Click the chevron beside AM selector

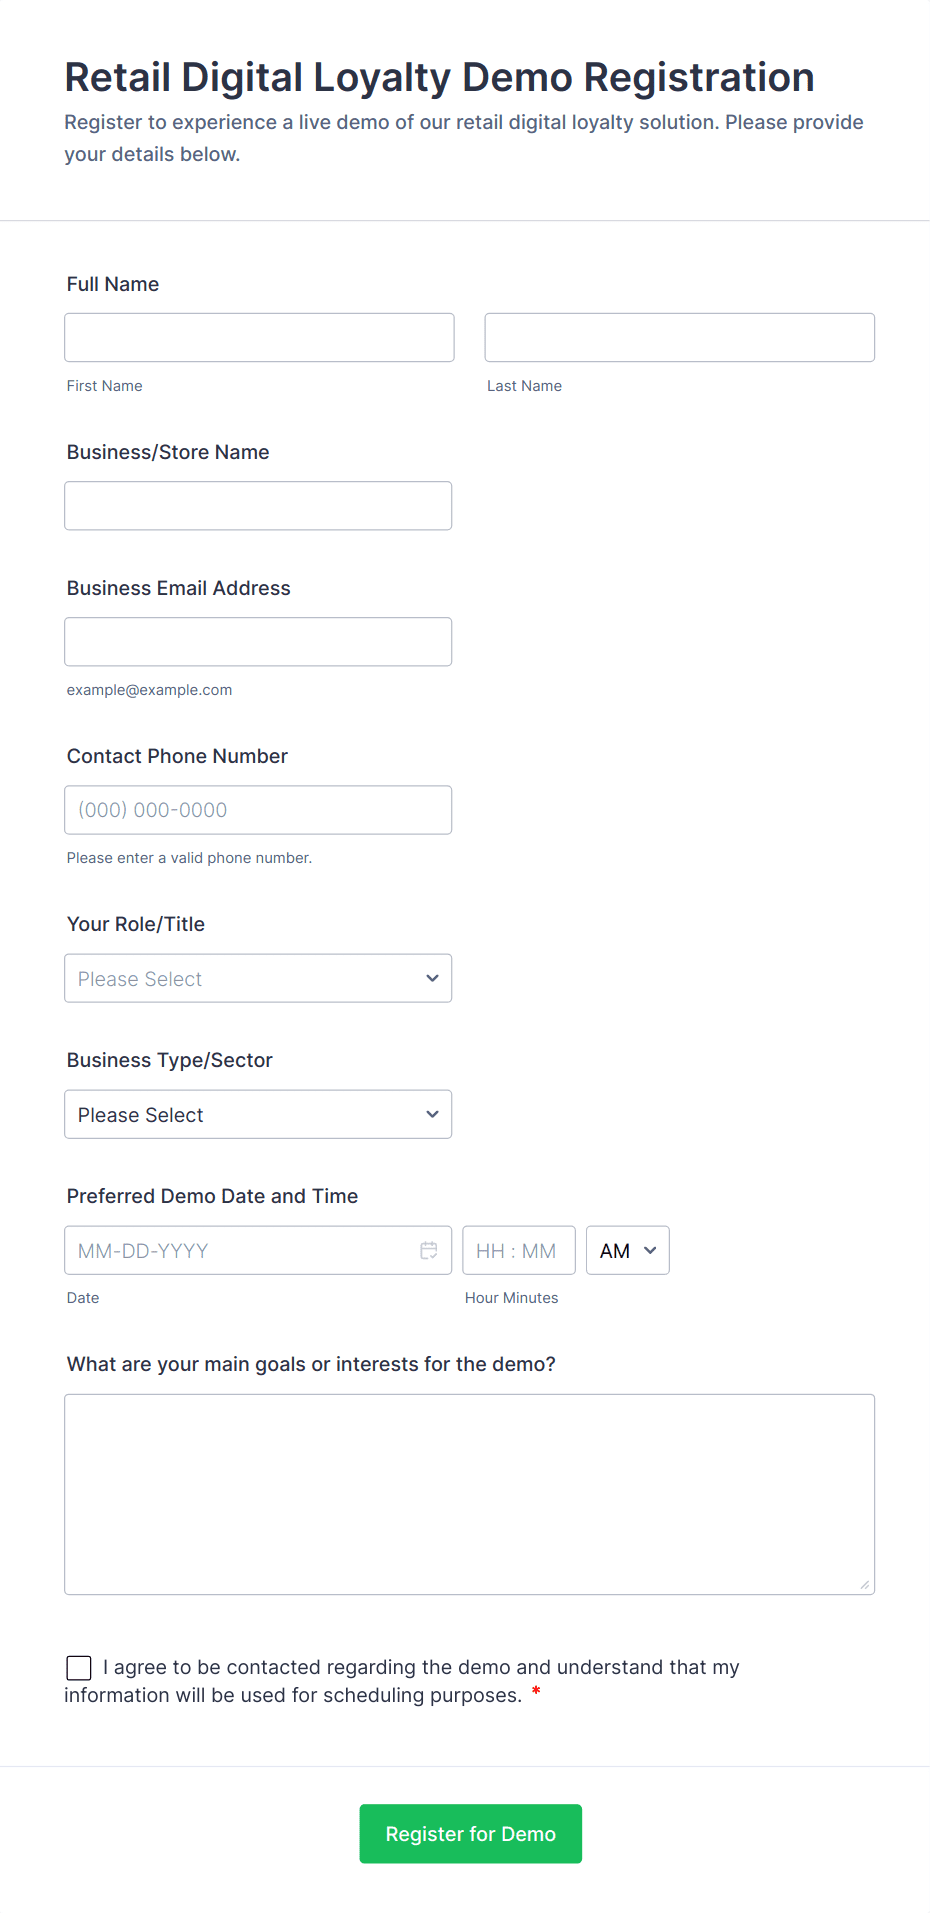650,1250
